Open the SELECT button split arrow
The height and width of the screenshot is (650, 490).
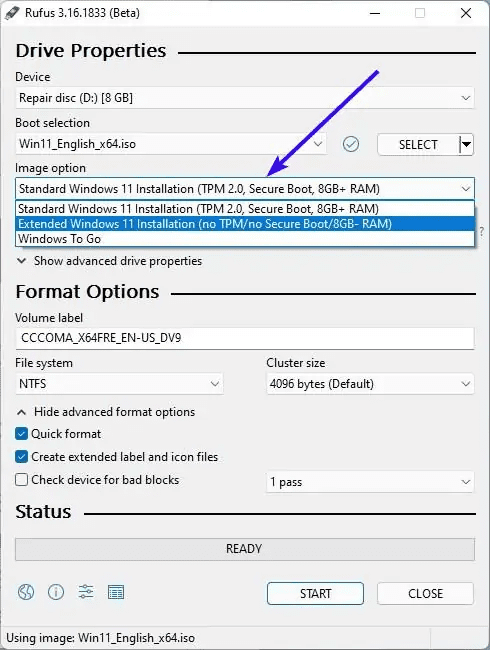coord(466,145)
